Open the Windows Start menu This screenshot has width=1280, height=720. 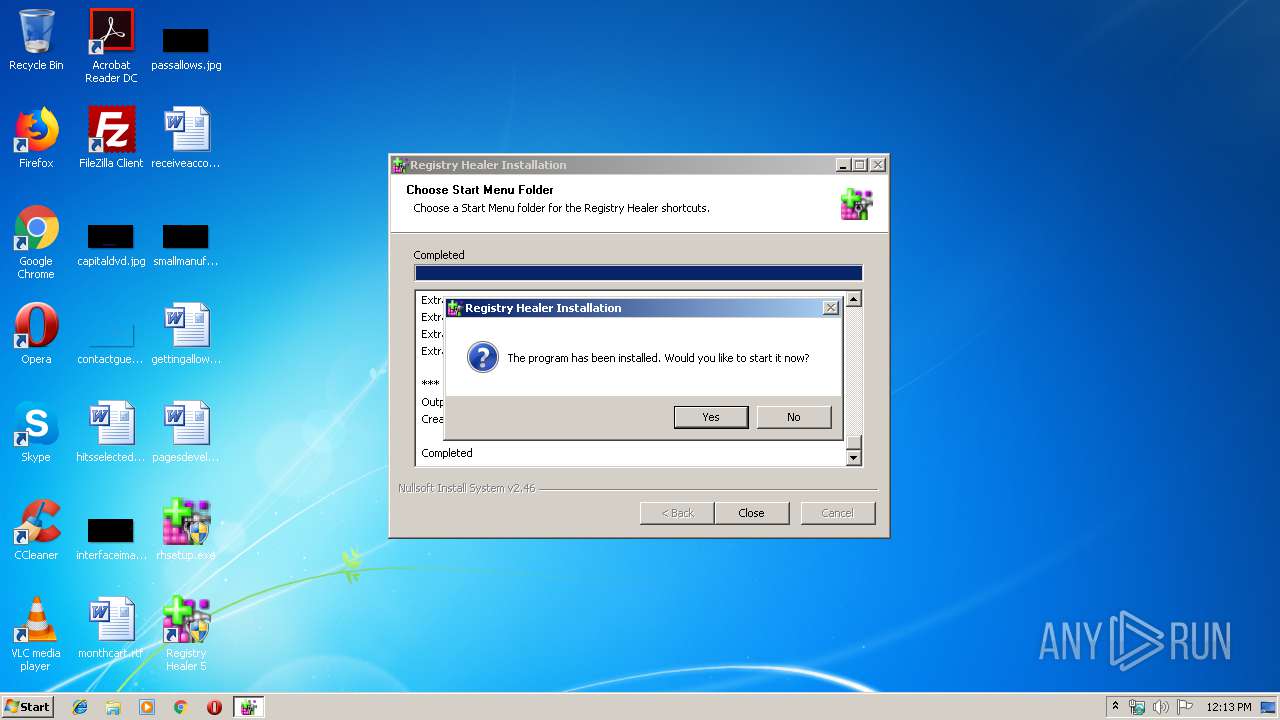27,706
